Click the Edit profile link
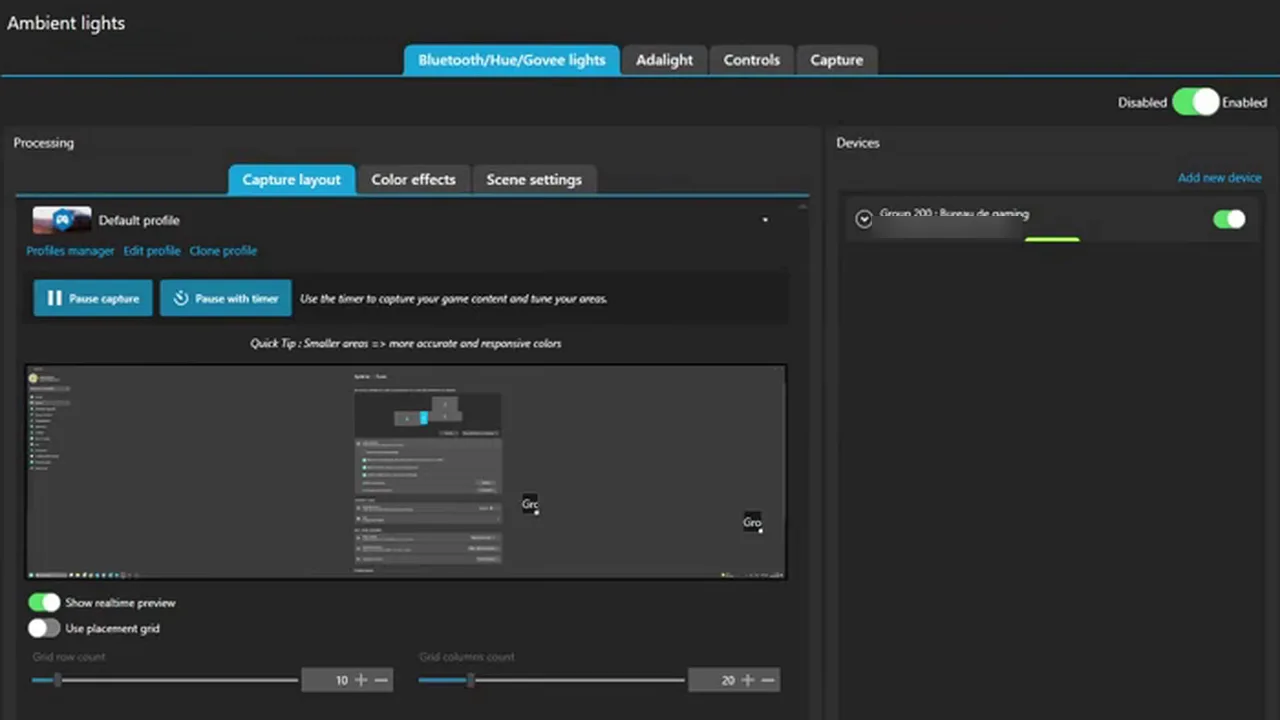Image resolution: width=1280 pixels, height=720 pixels. tap(152, 251)
